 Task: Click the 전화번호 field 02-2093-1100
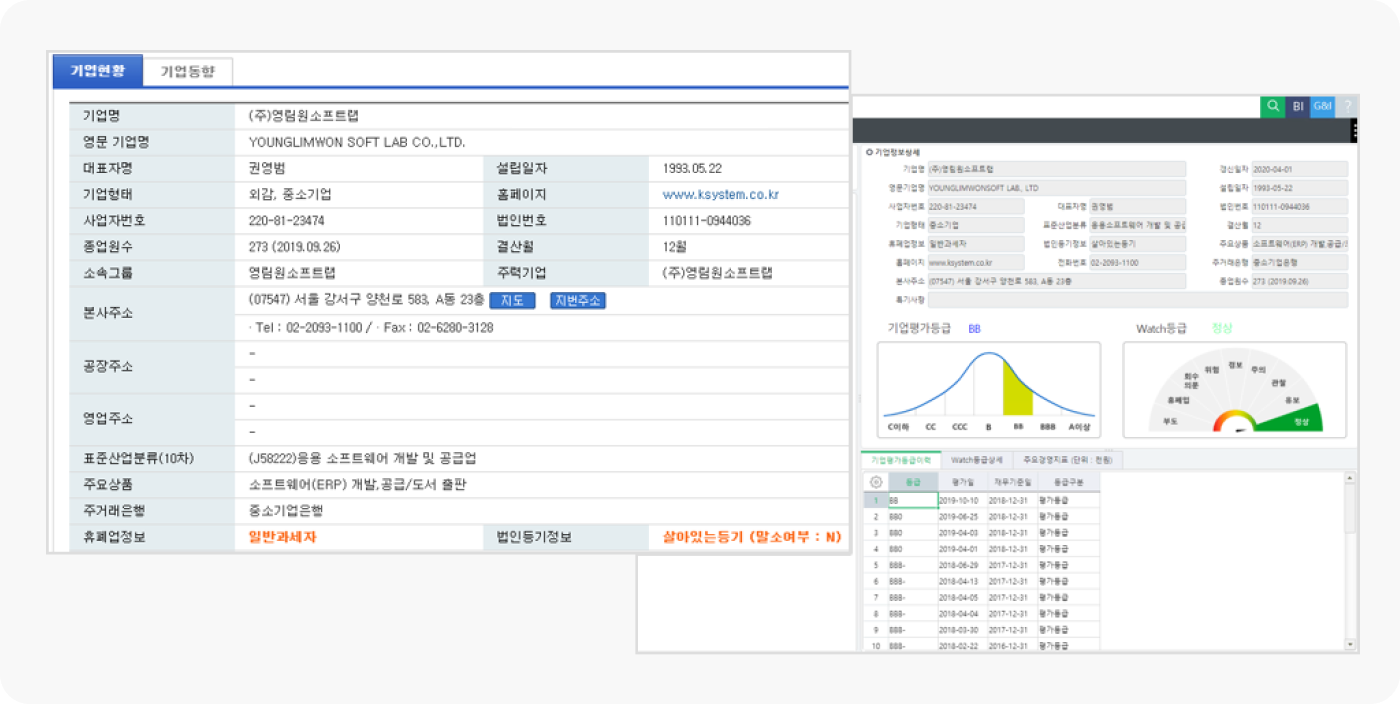[x=1137, y=262]
